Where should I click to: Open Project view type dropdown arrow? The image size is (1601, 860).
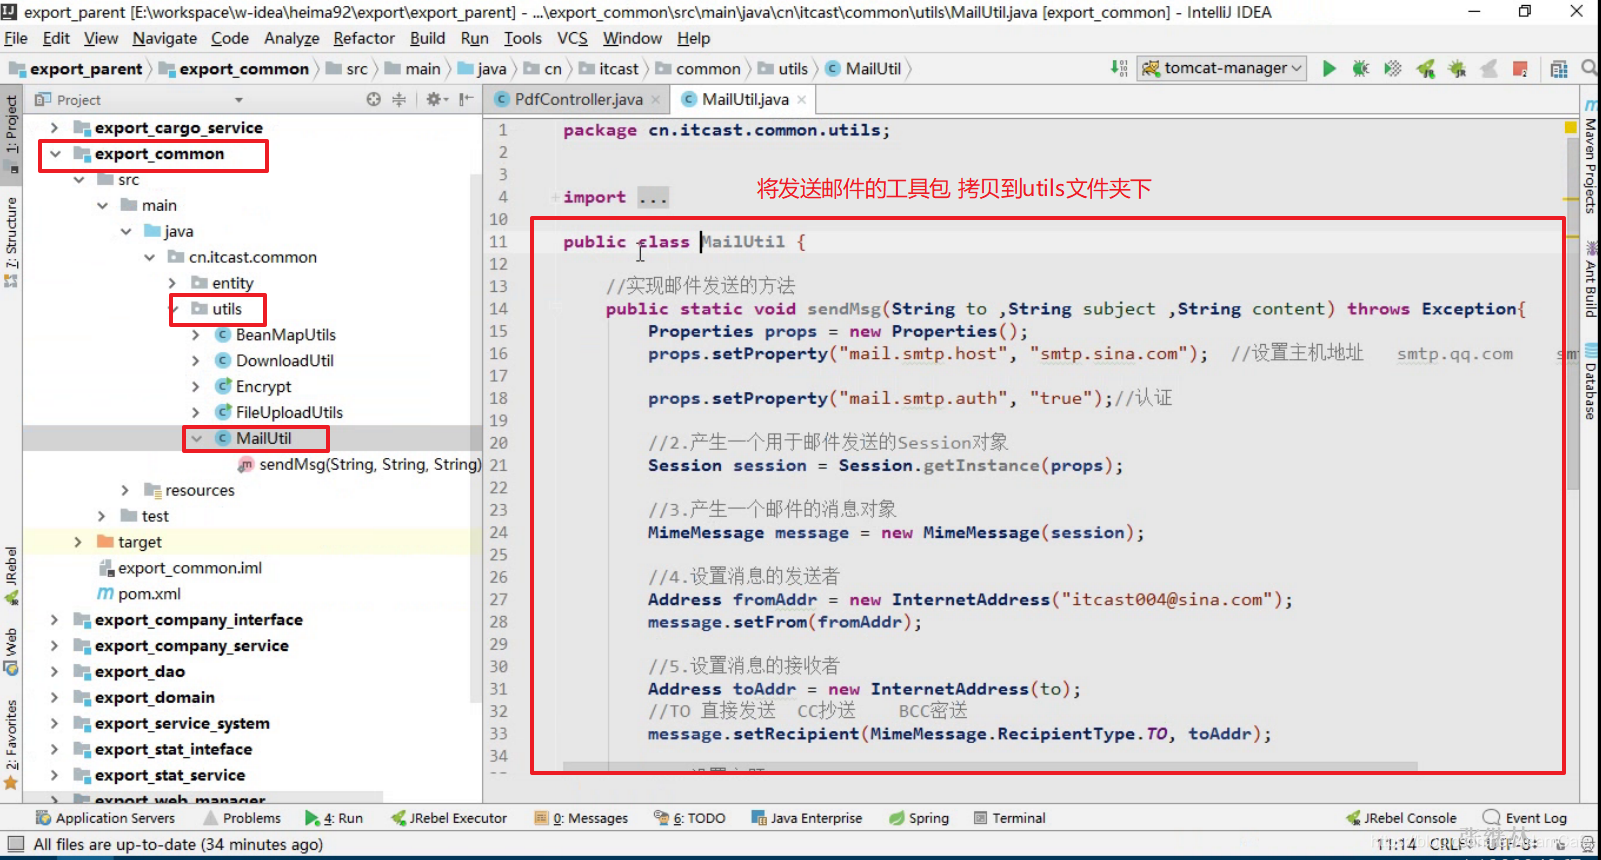239,100
